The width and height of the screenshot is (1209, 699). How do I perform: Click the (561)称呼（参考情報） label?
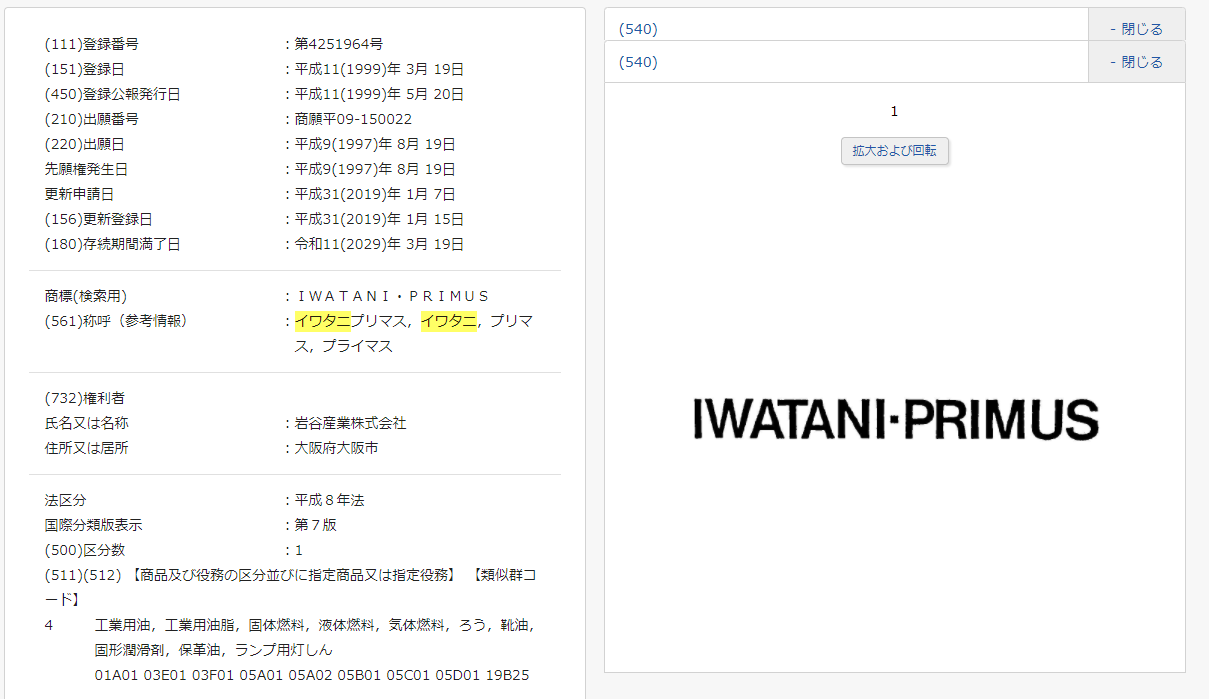coord(123,320)
